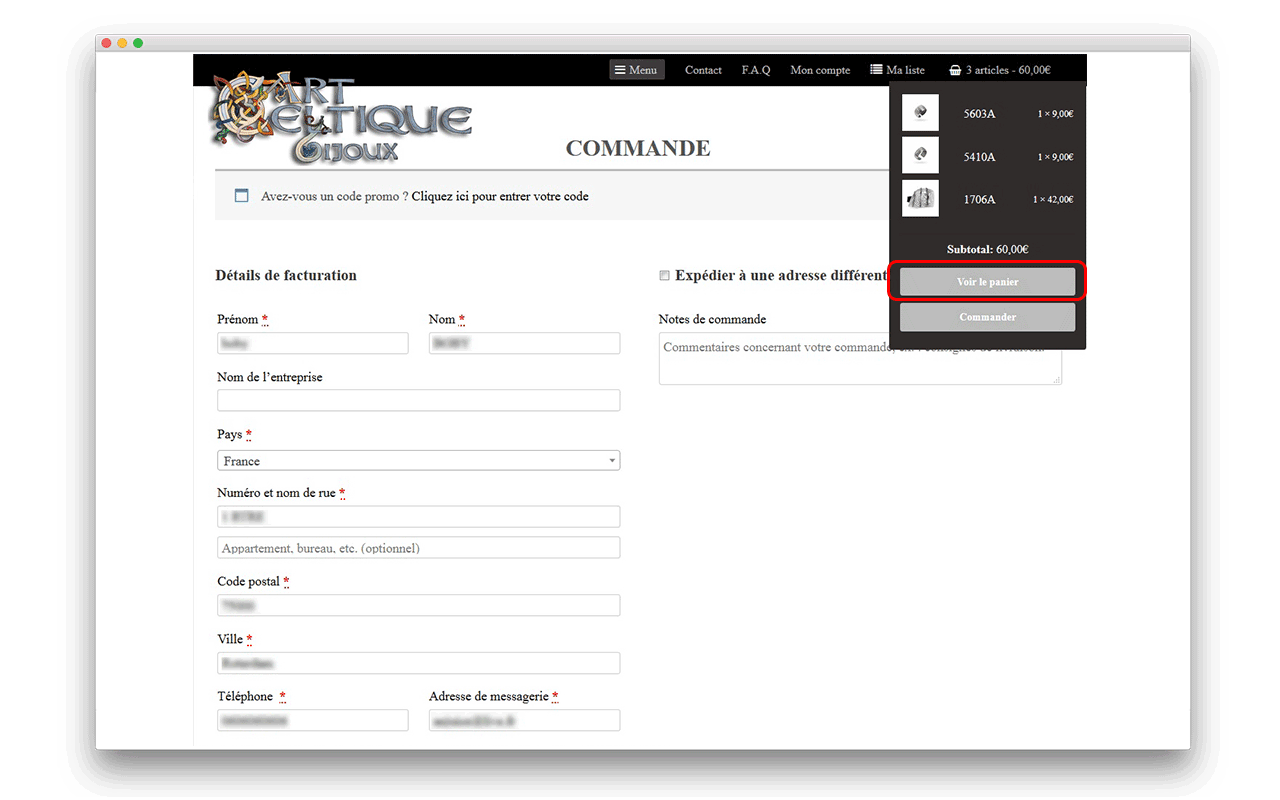Open product 1706A thumbnail in cart
Screen dimensions: 1280x800
pyautogui.click(x=920, y=199)
